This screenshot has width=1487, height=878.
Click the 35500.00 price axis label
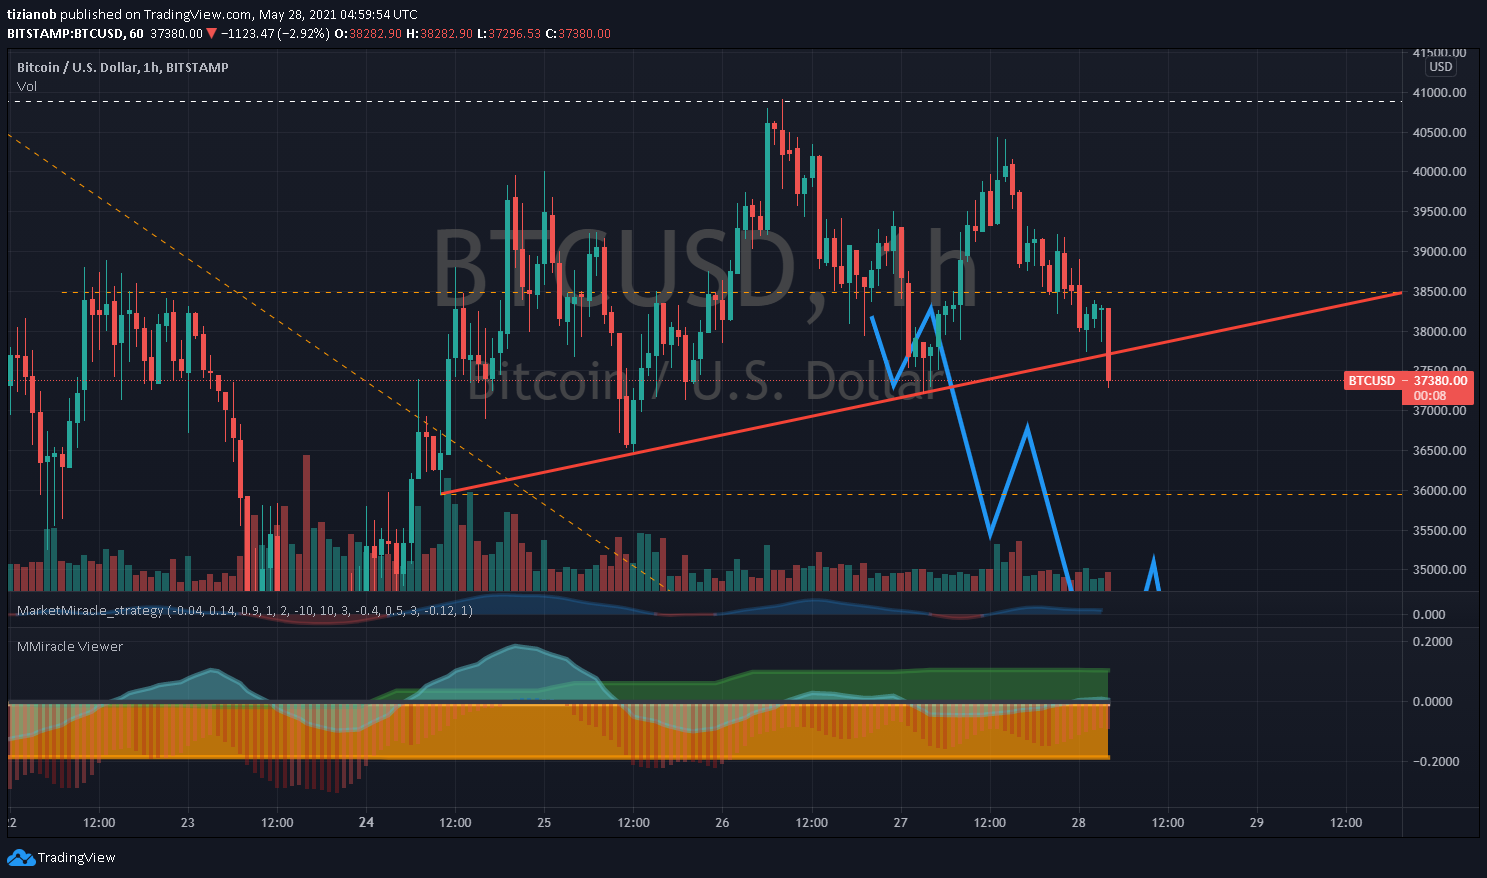coord(1438,531)
